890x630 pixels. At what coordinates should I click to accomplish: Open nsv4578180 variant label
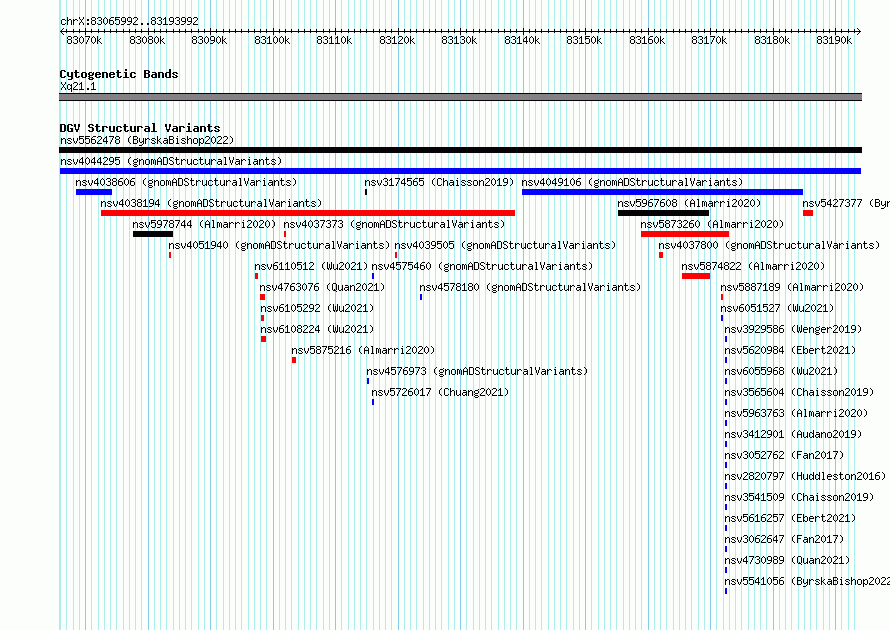coord(530,287)
